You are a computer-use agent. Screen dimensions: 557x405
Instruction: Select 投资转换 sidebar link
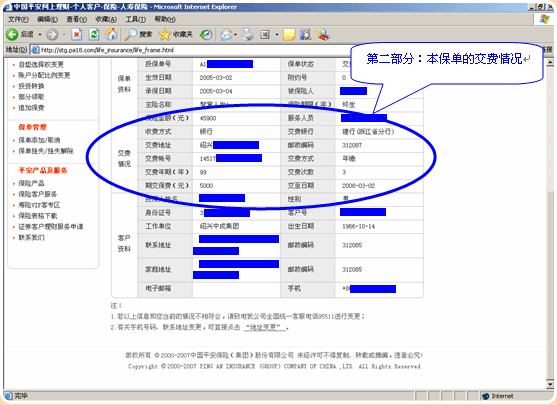point(31,86)
